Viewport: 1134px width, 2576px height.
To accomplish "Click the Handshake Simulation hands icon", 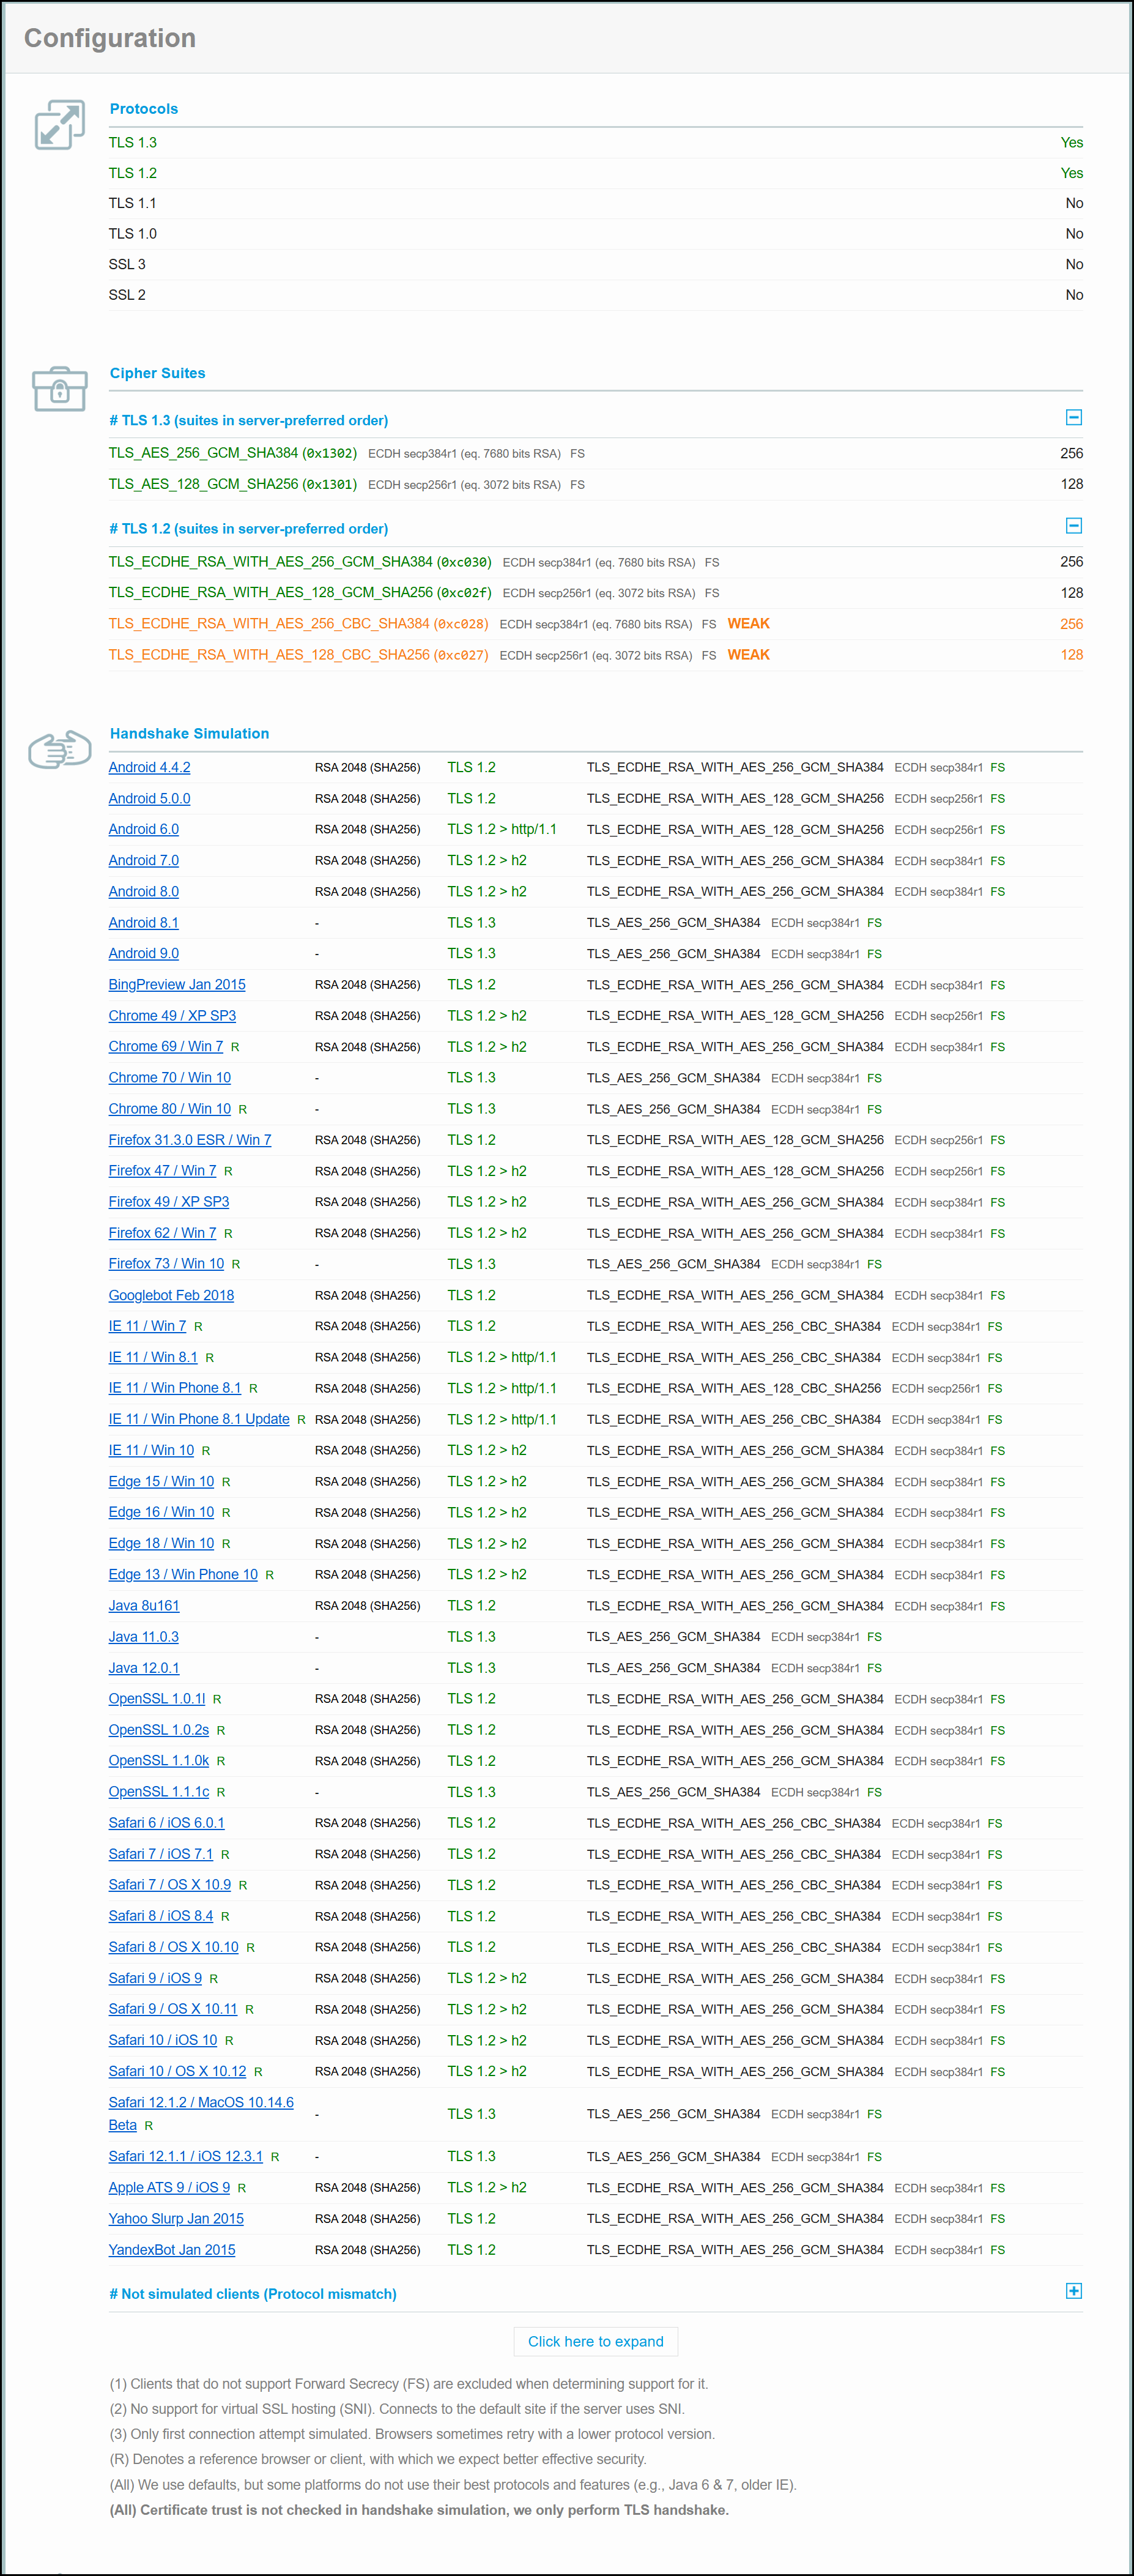I will [60, 749].
